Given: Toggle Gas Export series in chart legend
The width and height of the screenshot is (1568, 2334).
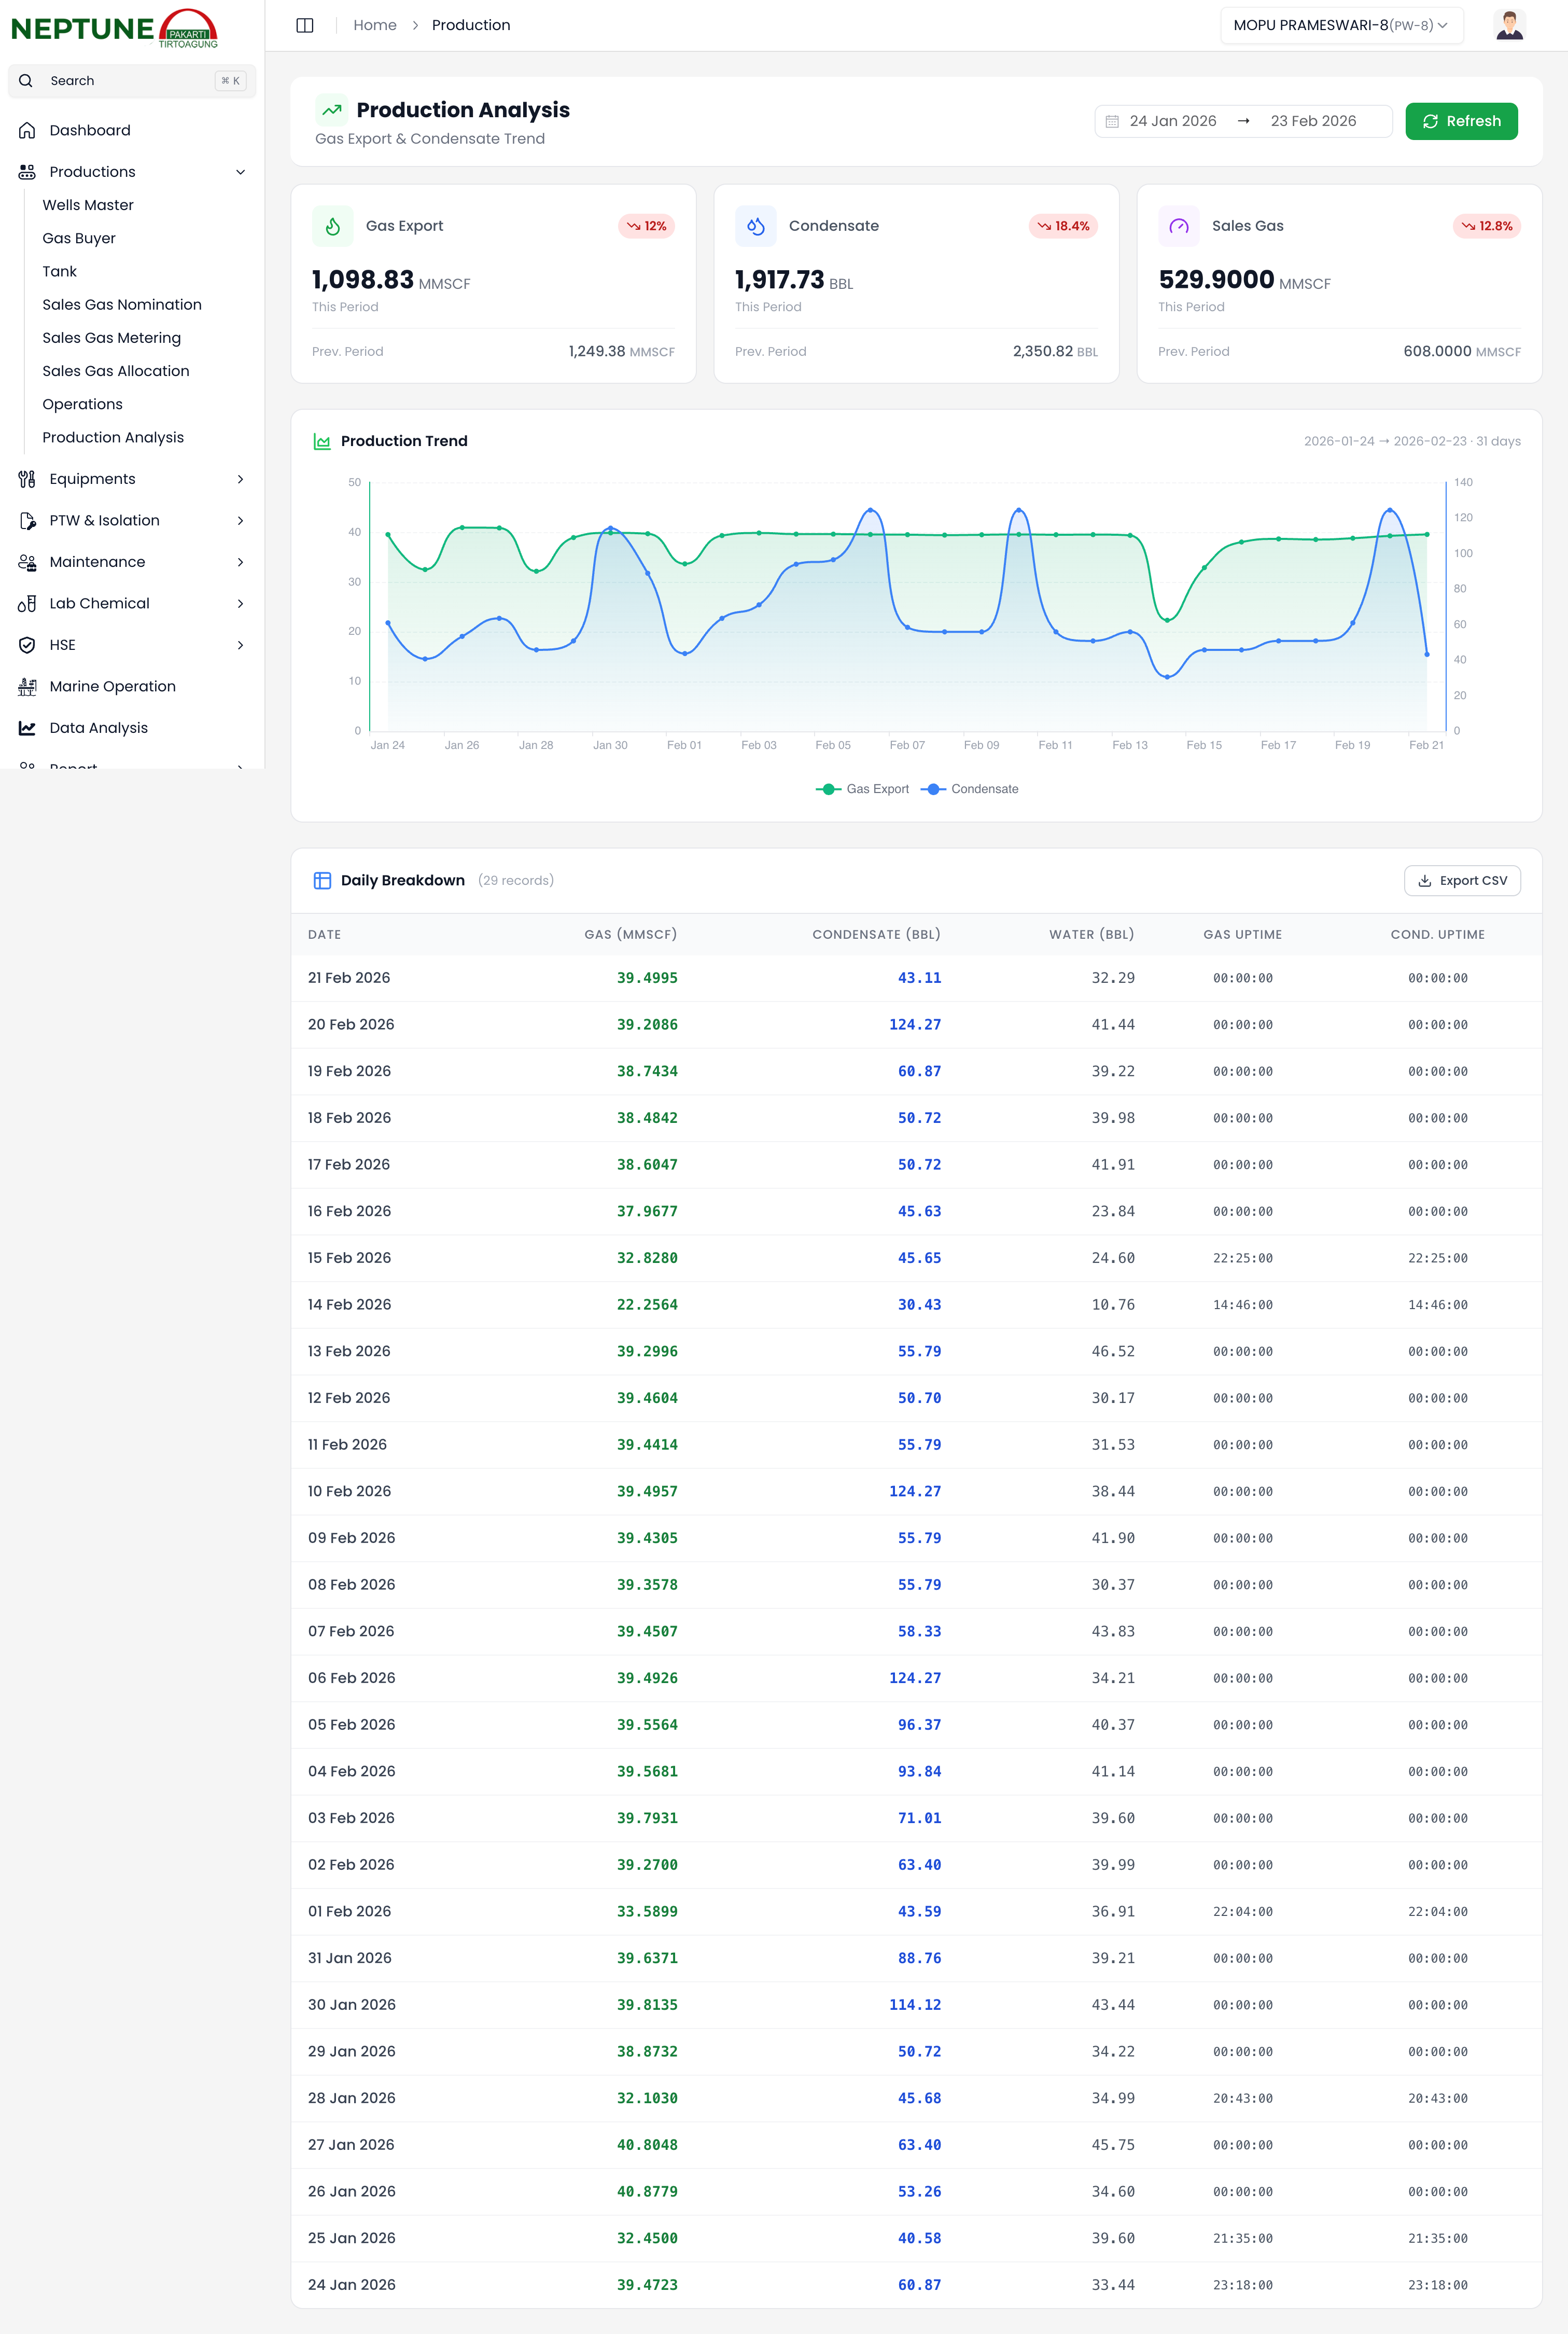Looking at the screenshot, I should tap(863, 789).
